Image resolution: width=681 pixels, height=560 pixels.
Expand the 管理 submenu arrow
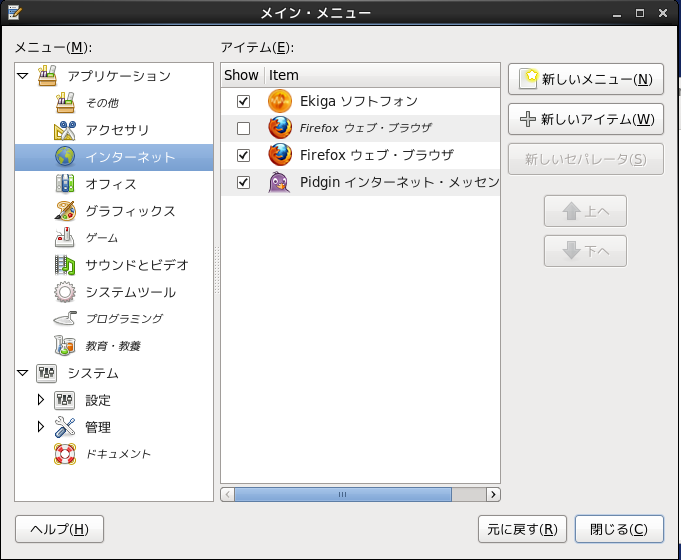point(41,427)
